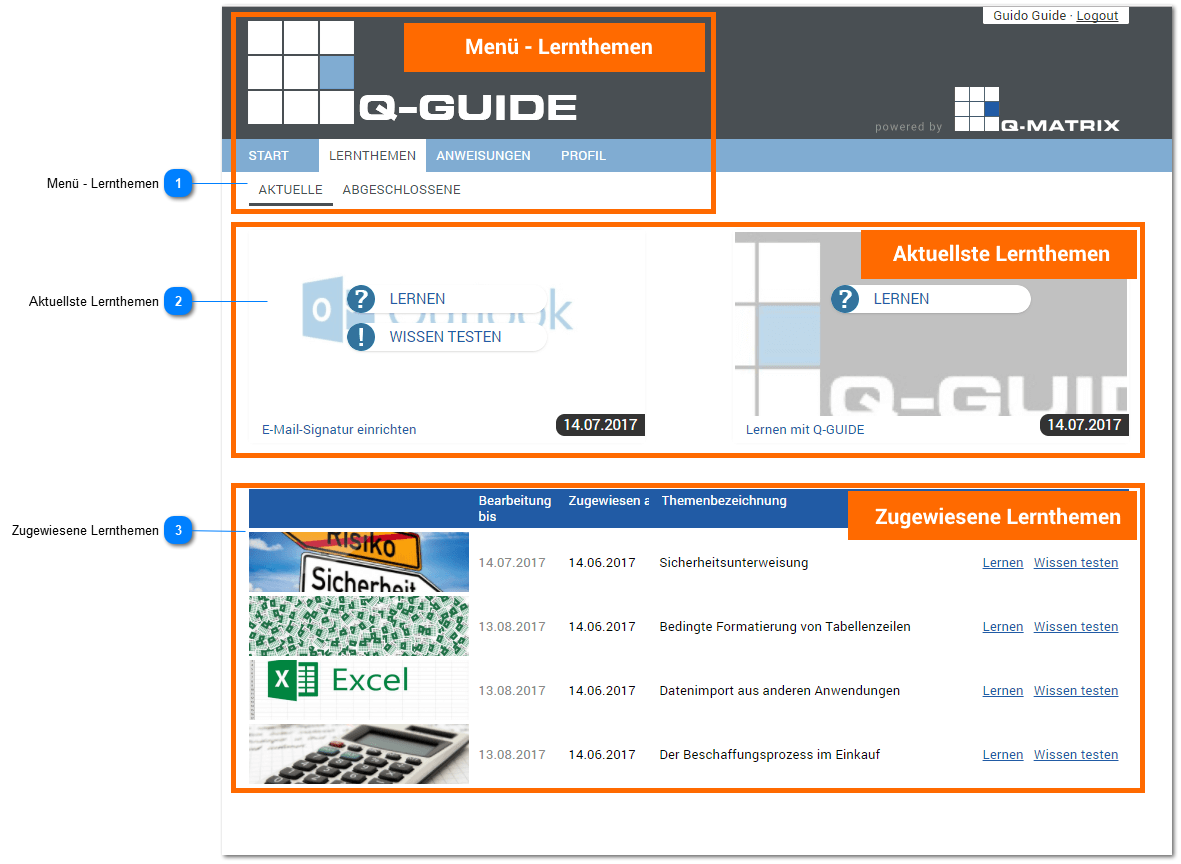Switch to the ANWEISUNGEN tab
Viewport: 1181px width, 864px height.
(x=484, y=156)
